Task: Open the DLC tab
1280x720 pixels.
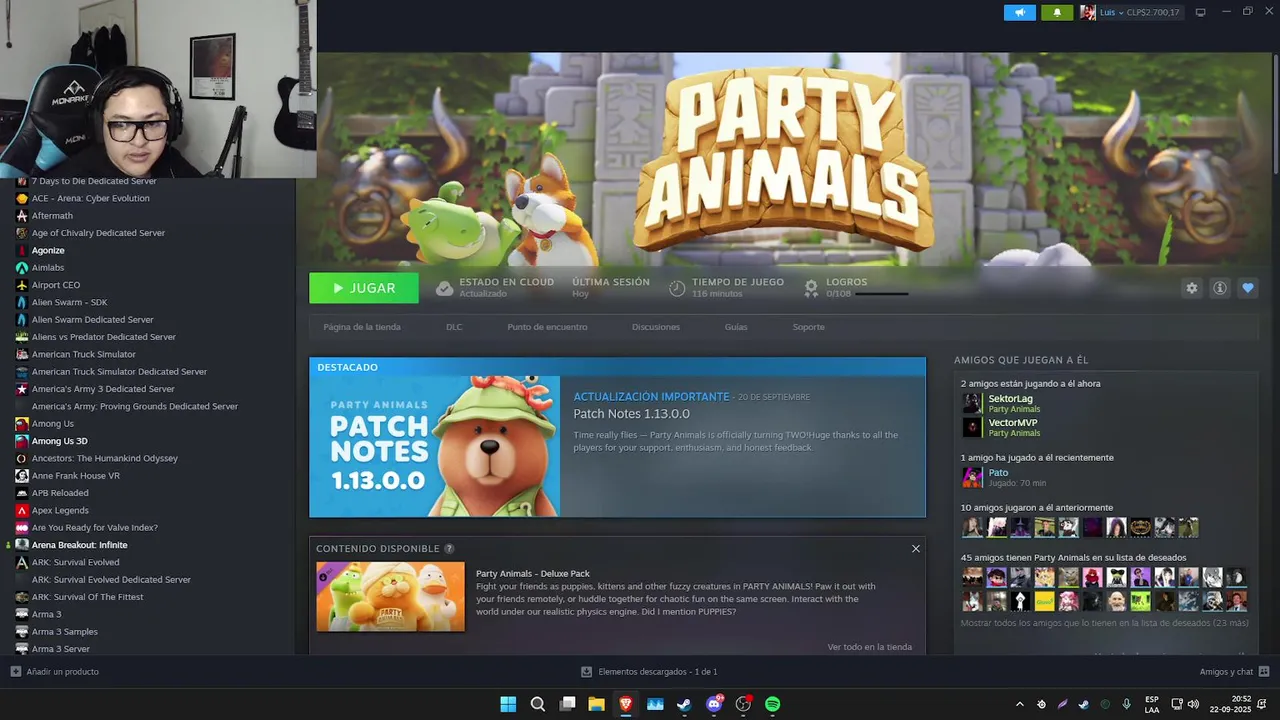Action: 454,327
